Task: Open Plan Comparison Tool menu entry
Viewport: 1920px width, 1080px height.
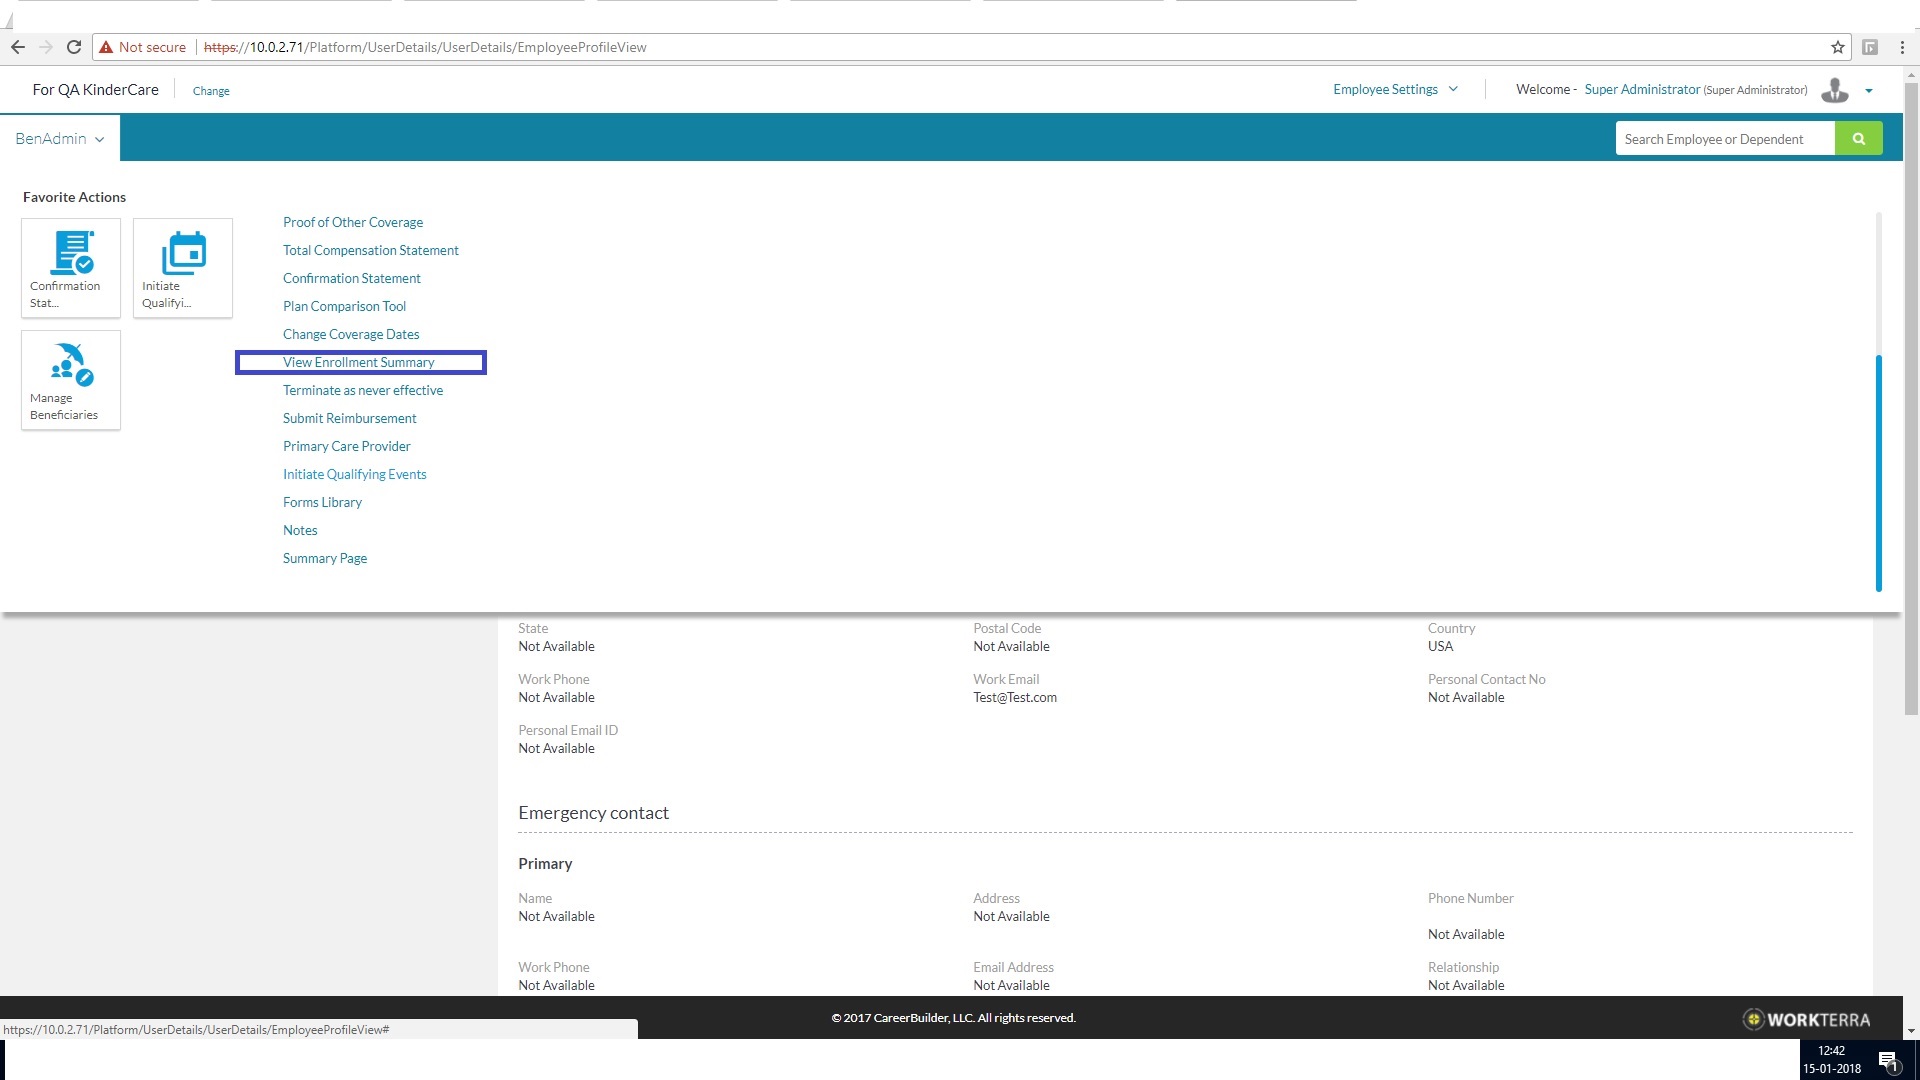Action: 344,306
